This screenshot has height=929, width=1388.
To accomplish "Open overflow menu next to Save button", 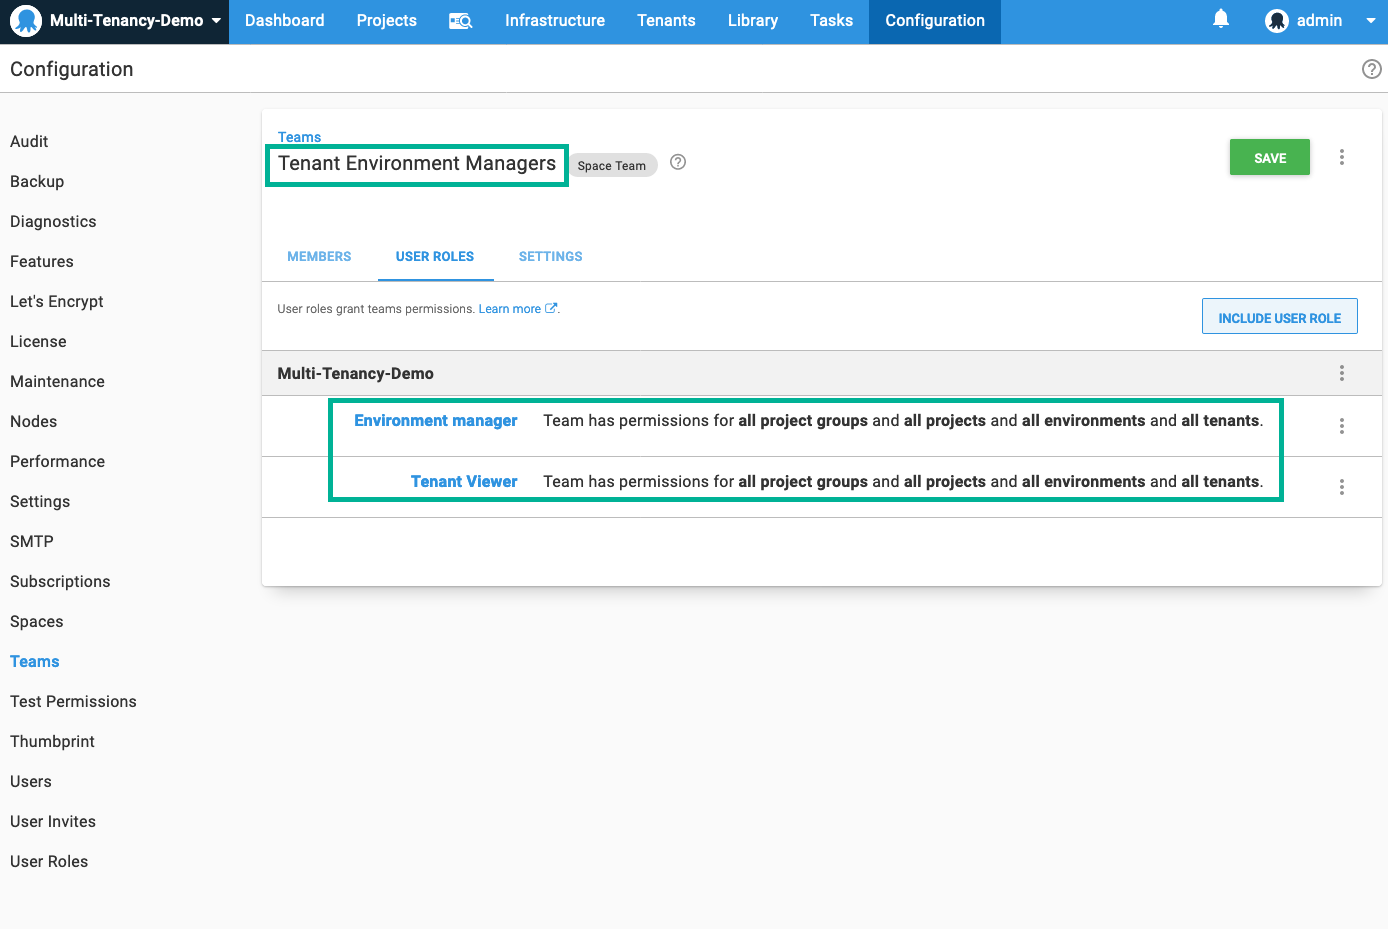I will pos(1341,157).
